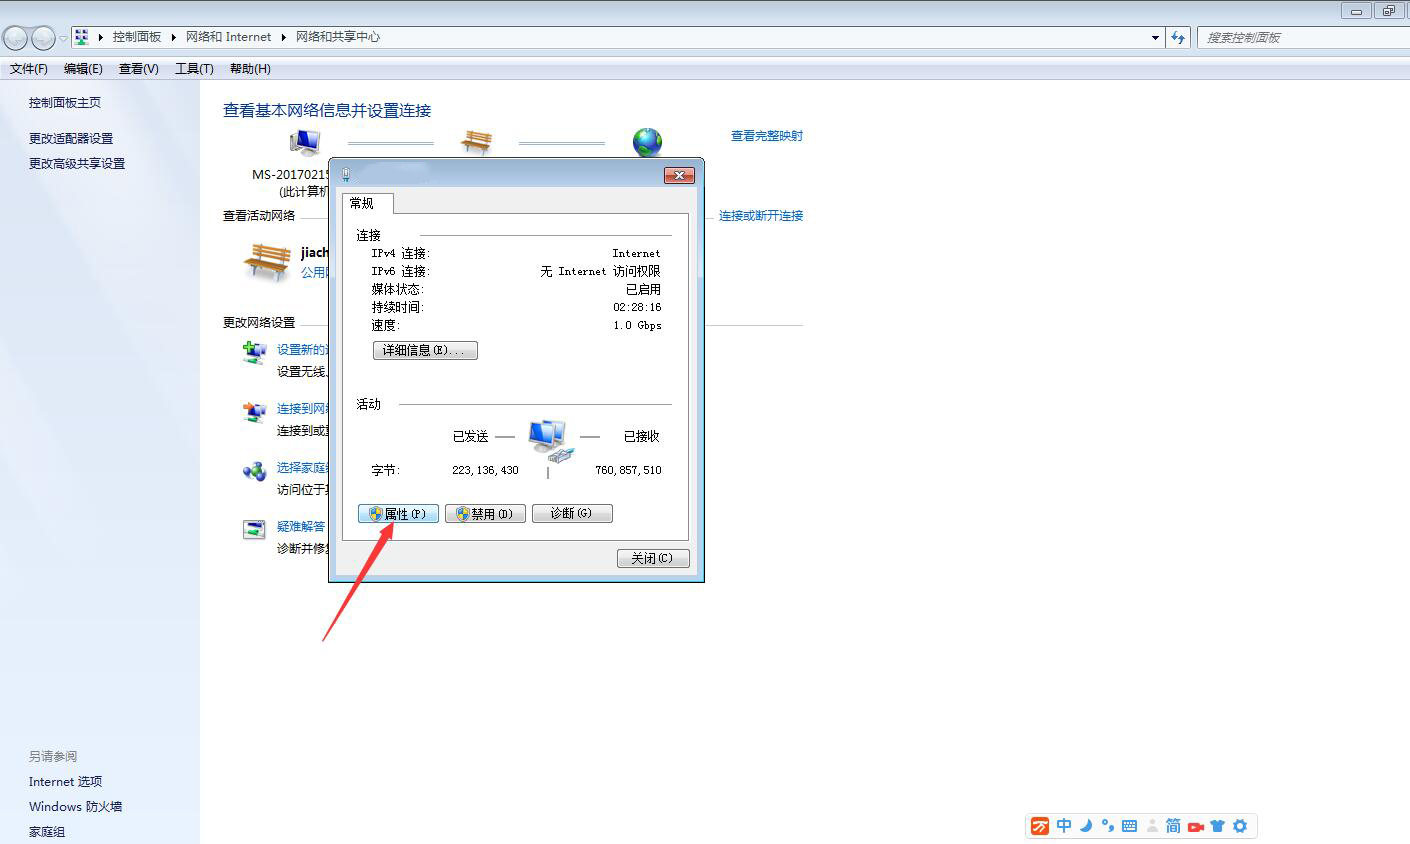Click the network activity computers icon in dialog
The width and height of the screenshot is (1410, 844).
pyautogui.click(x=550, y=442)
